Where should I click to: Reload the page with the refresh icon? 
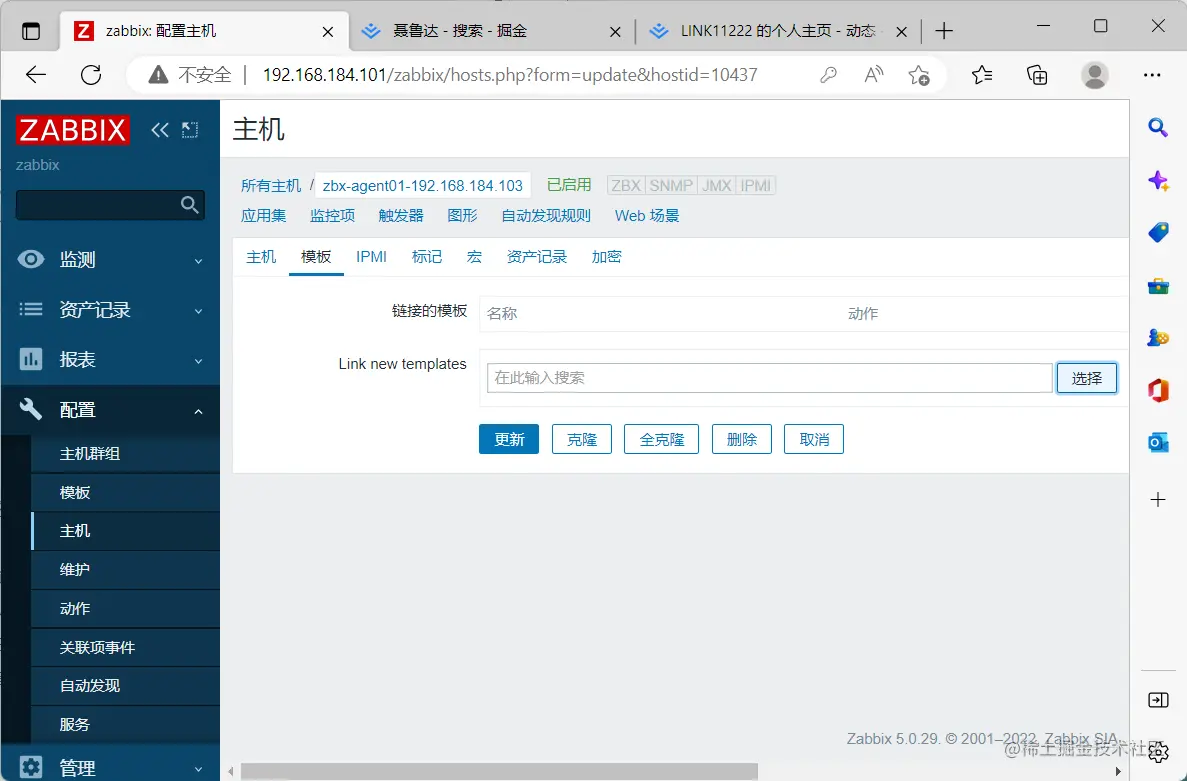click(91, 74)
